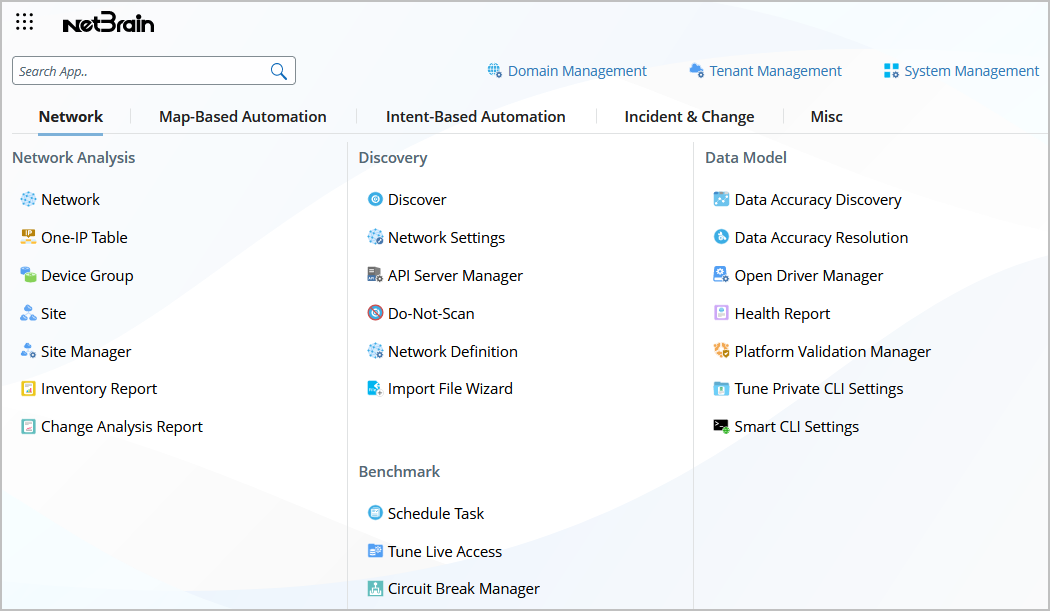Switch to the Map-Based Automation tab
This screenshot has width=1050, height=611.
click(x=243, y=117)
